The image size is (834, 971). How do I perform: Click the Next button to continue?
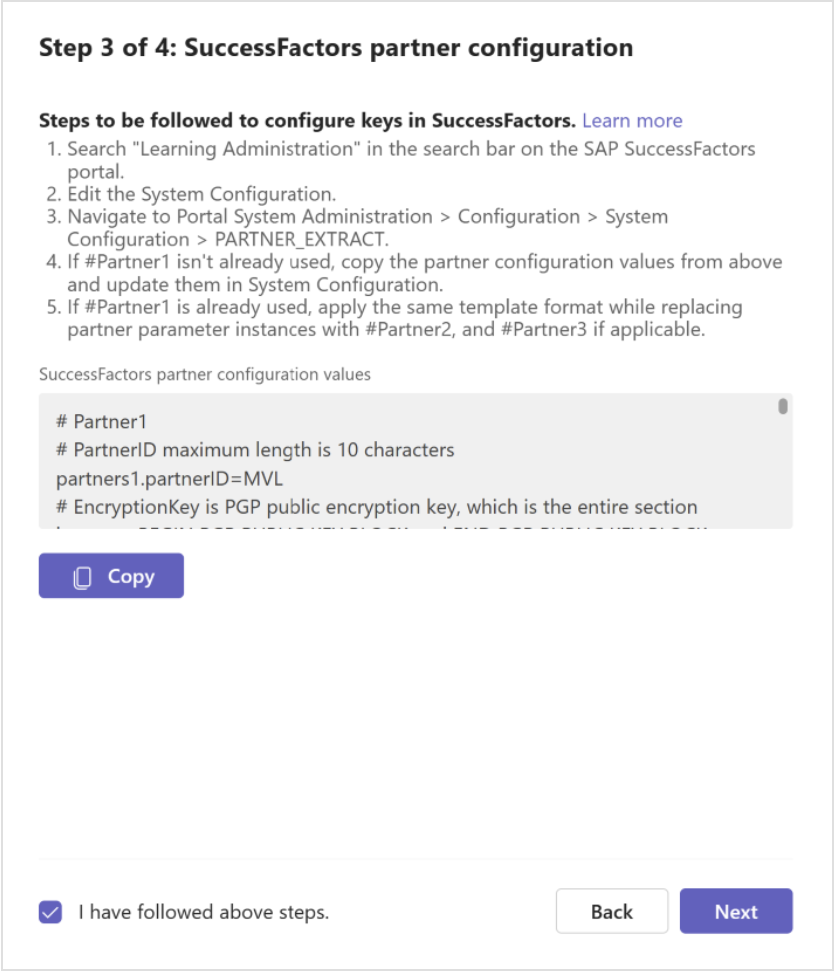(736, 911)
